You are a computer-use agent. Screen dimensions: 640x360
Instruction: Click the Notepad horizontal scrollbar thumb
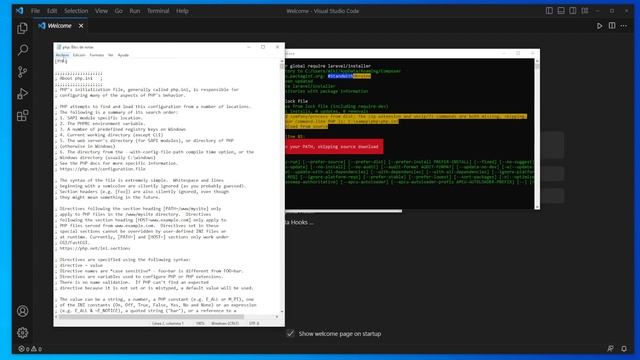(151, 316)
